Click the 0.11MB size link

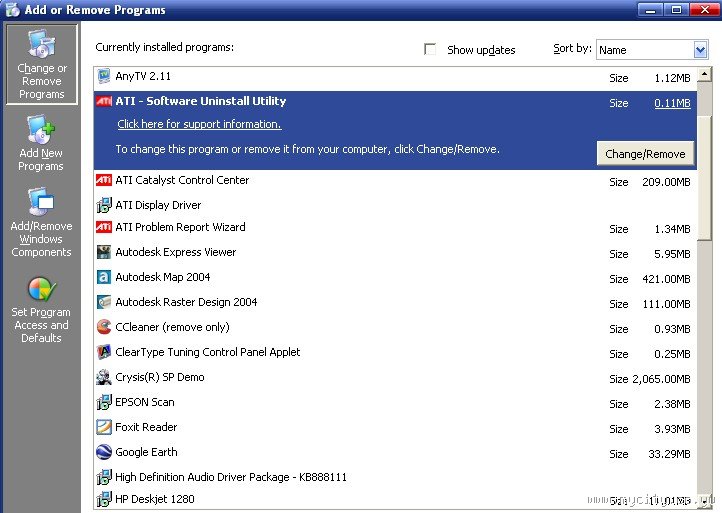click(672, 102)
